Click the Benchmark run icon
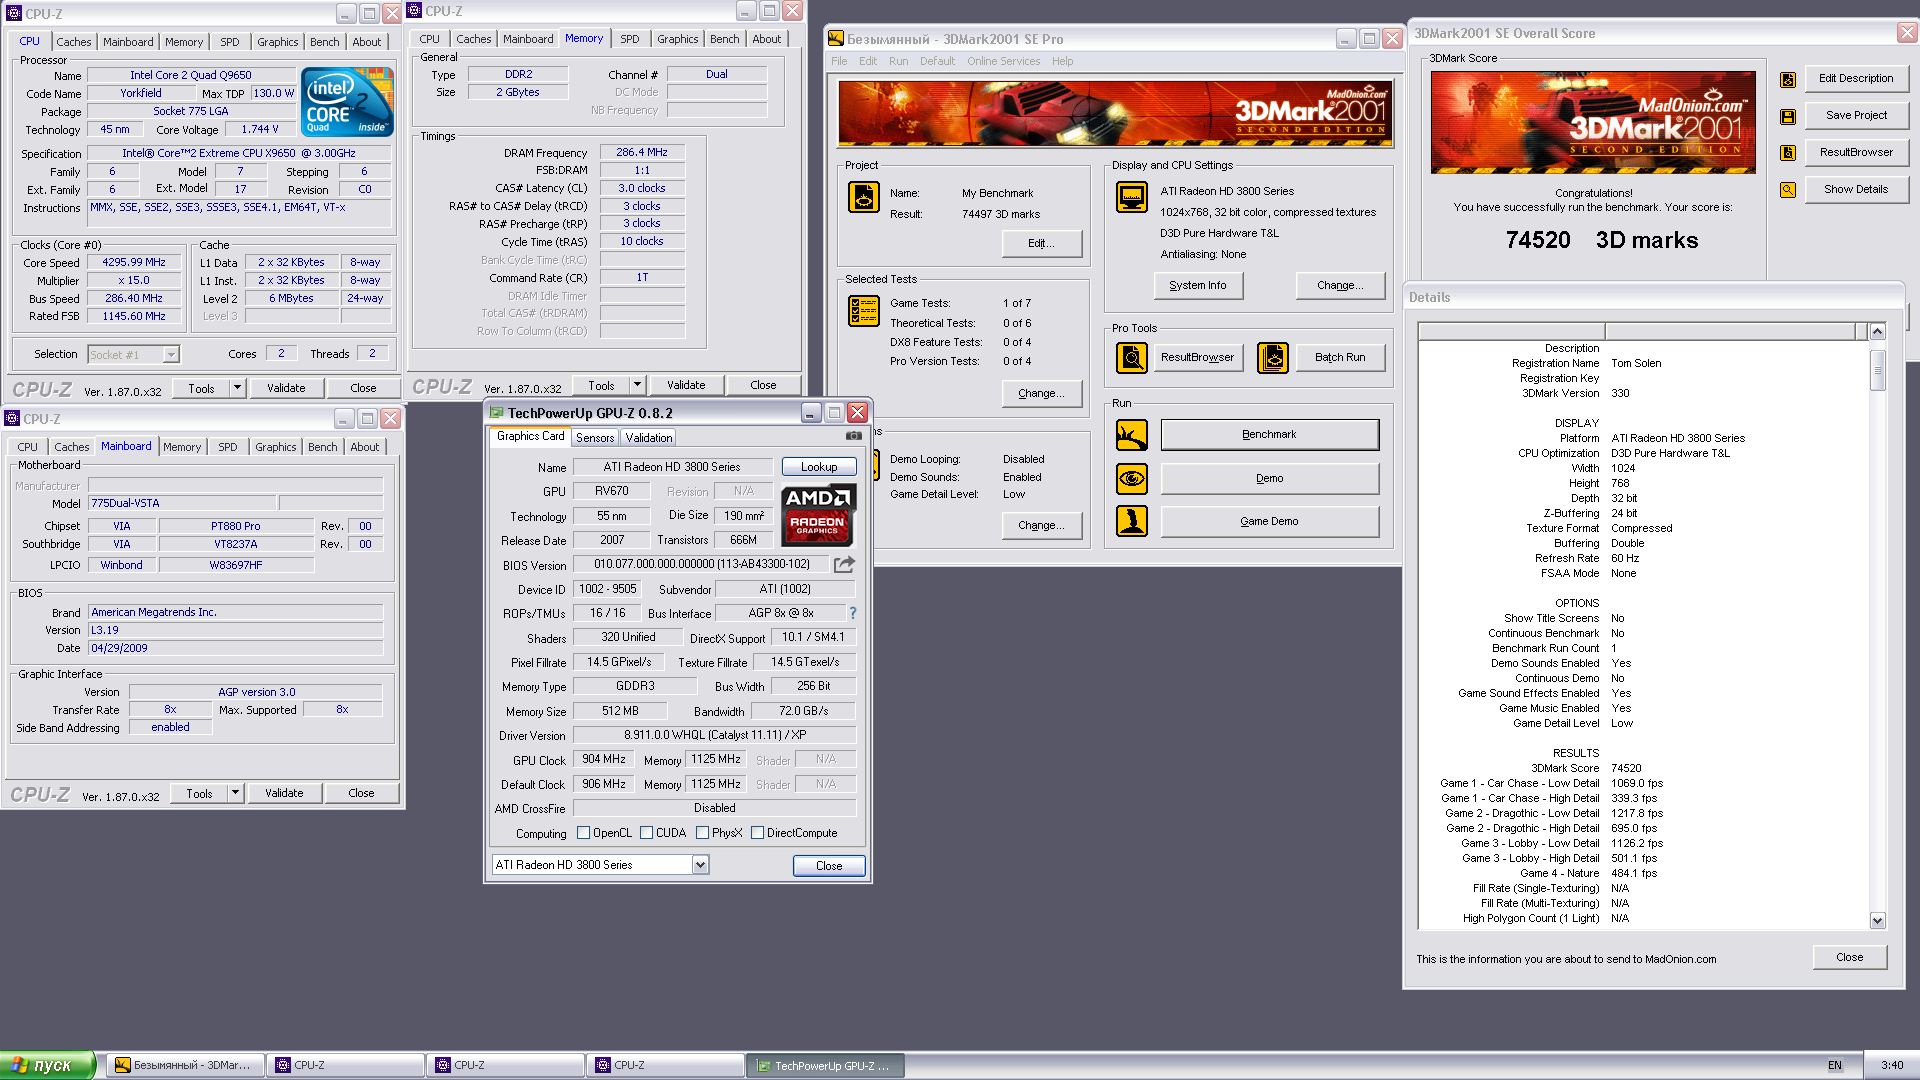This screenshot has height=1080, width=1920. (1132, 435)
